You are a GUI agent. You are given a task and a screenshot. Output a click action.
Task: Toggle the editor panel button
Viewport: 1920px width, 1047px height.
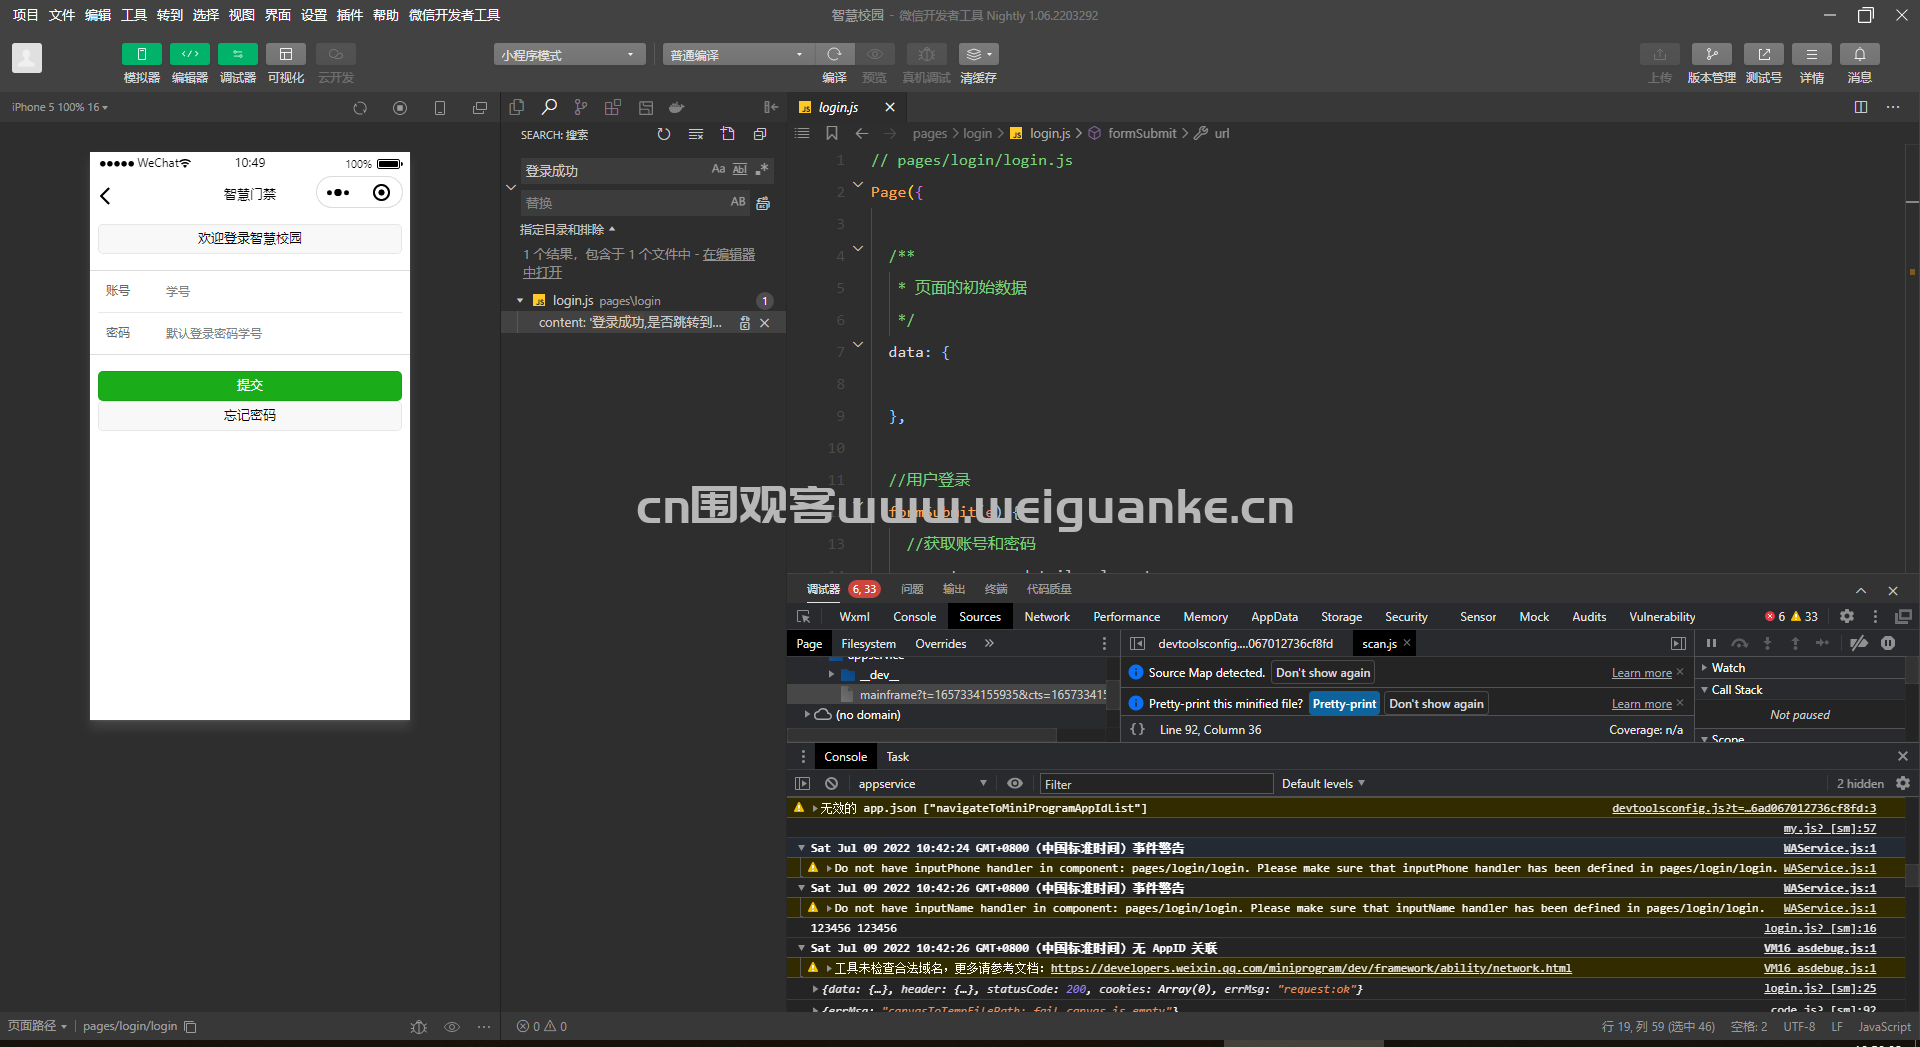pyautogui.click(x=189, y=54)
